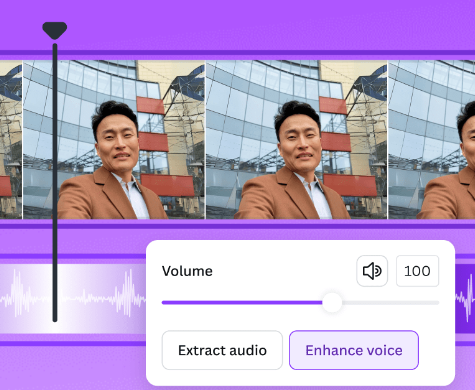Click the Enhance voice button
The image size is (475, 390).
point(354,350)
